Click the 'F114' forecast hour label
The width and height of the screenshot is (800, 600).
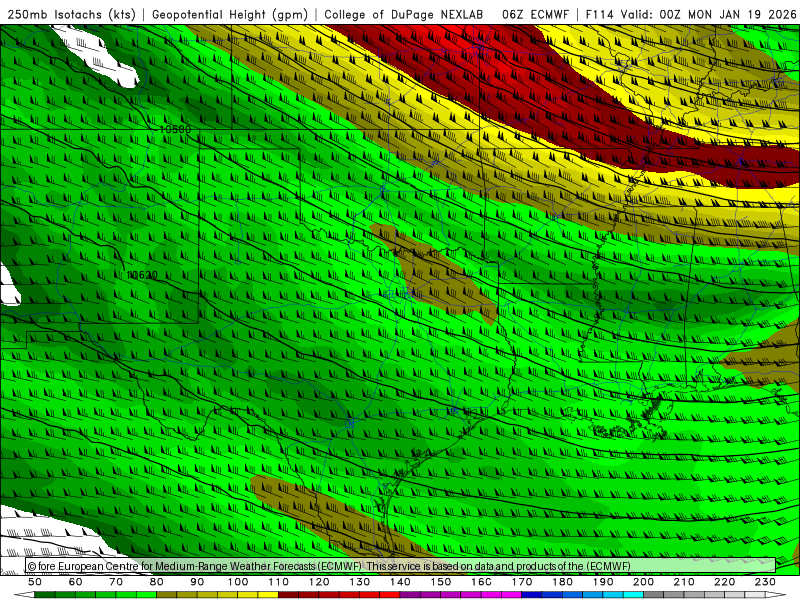599,14
